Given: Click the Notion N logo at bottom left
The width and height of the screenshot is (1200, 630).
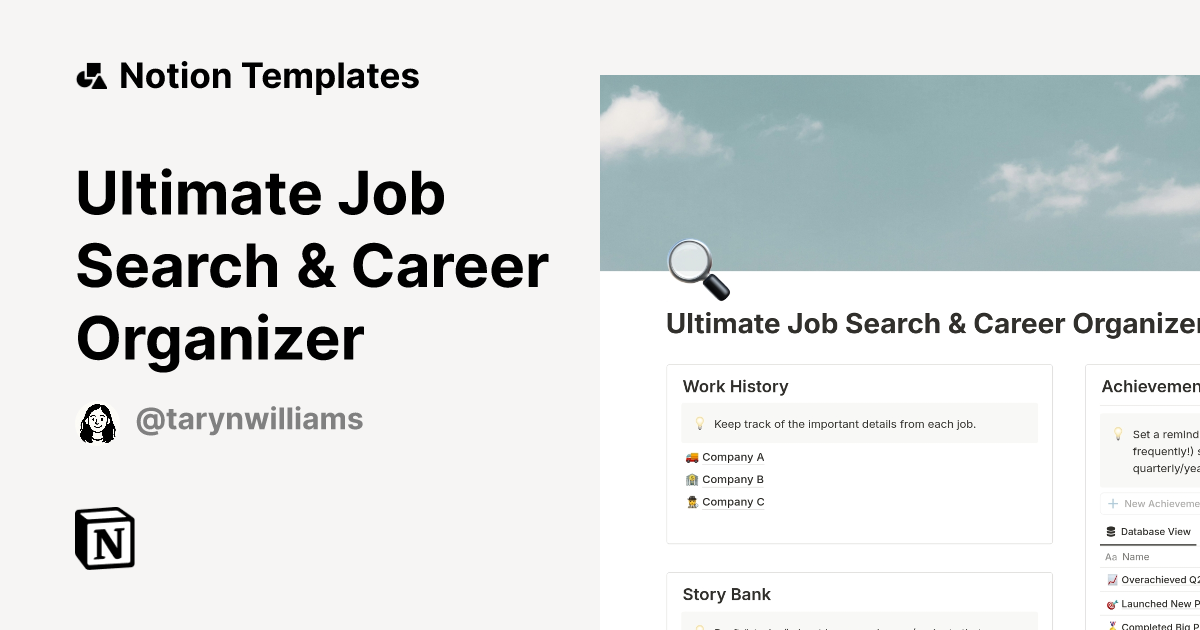Looking at the screenshot, I should coord(104,538).
